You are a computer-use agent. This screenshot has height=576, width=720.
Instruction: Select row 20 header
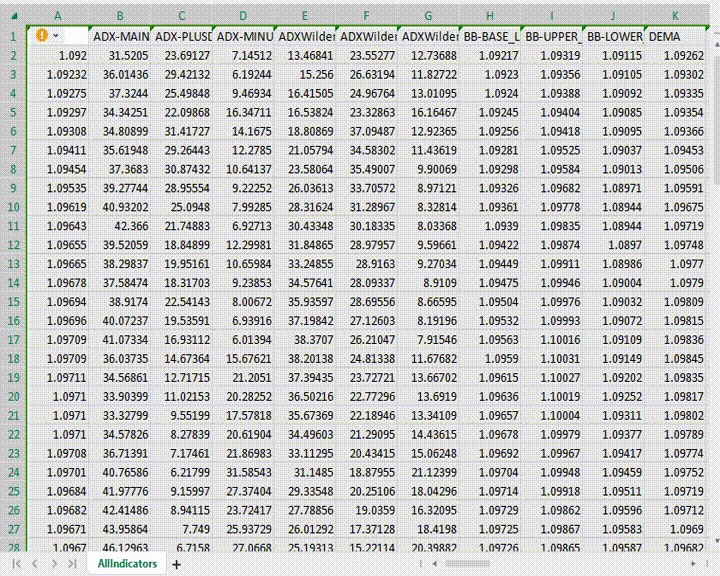13,396
